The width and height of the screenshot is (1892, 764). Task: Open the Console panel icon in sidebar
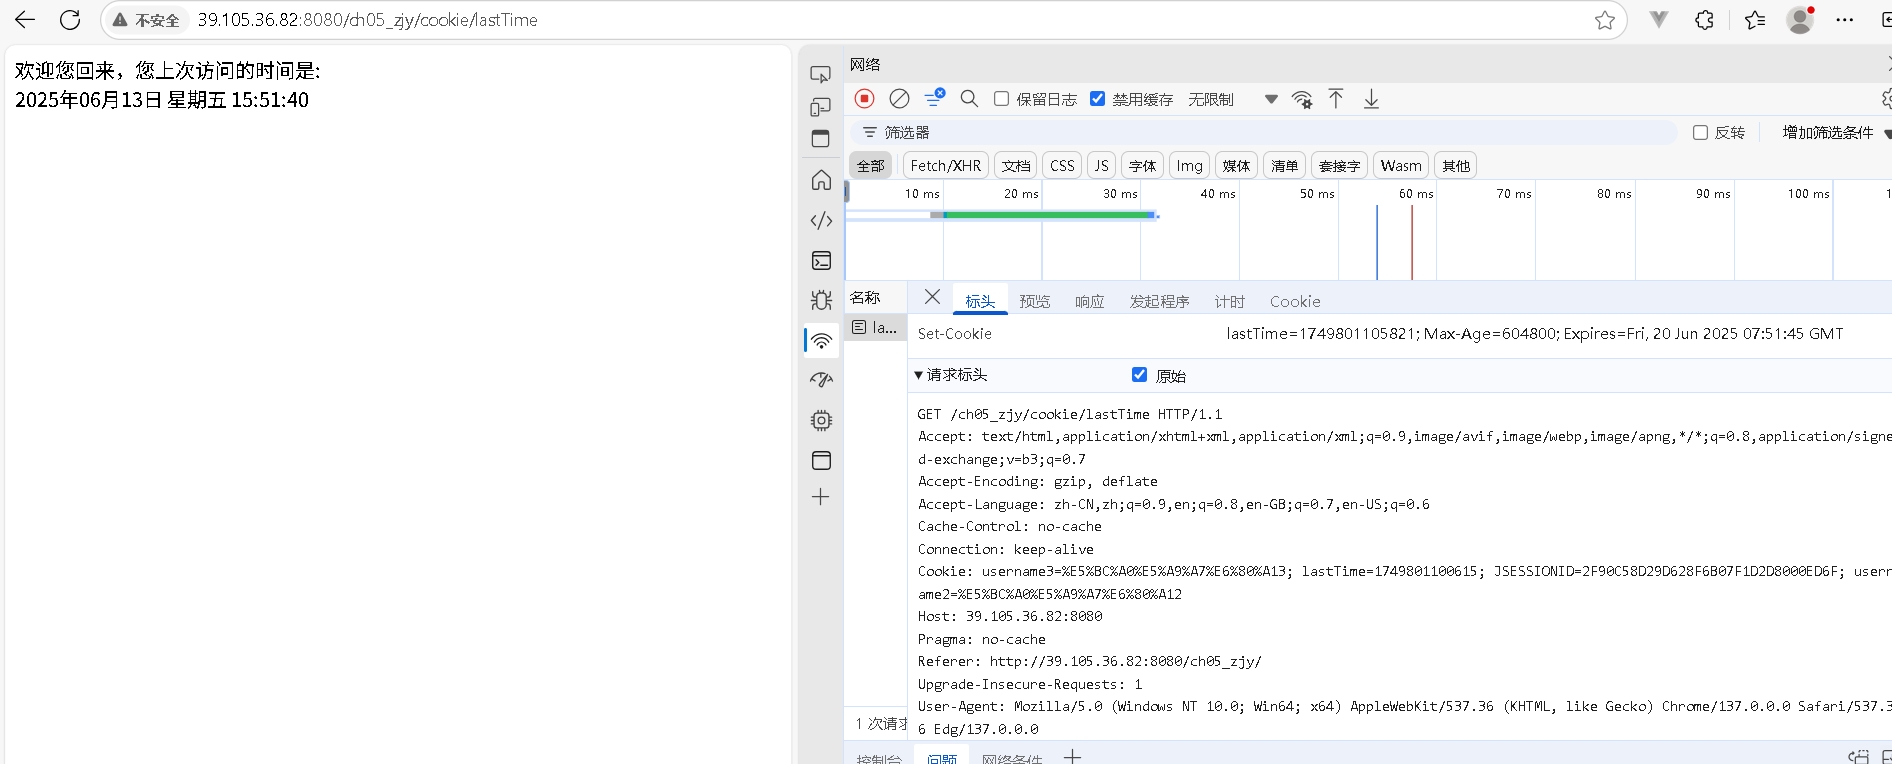click(x=821, y=261)
